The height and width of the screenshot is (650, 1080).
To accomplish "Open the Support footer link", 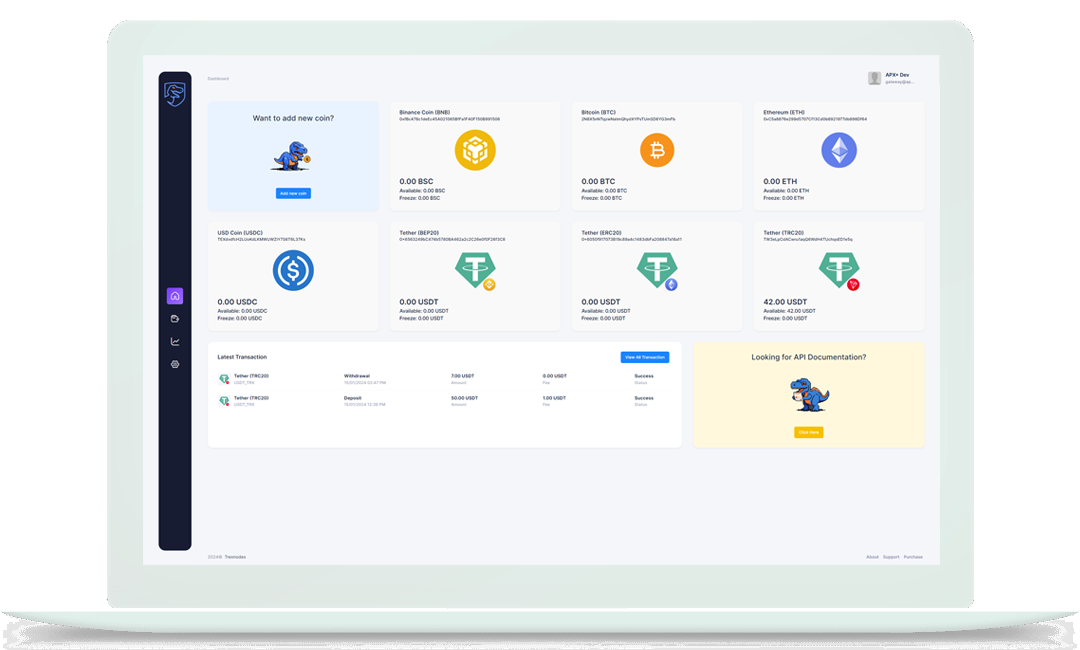I will coord(891,557).
